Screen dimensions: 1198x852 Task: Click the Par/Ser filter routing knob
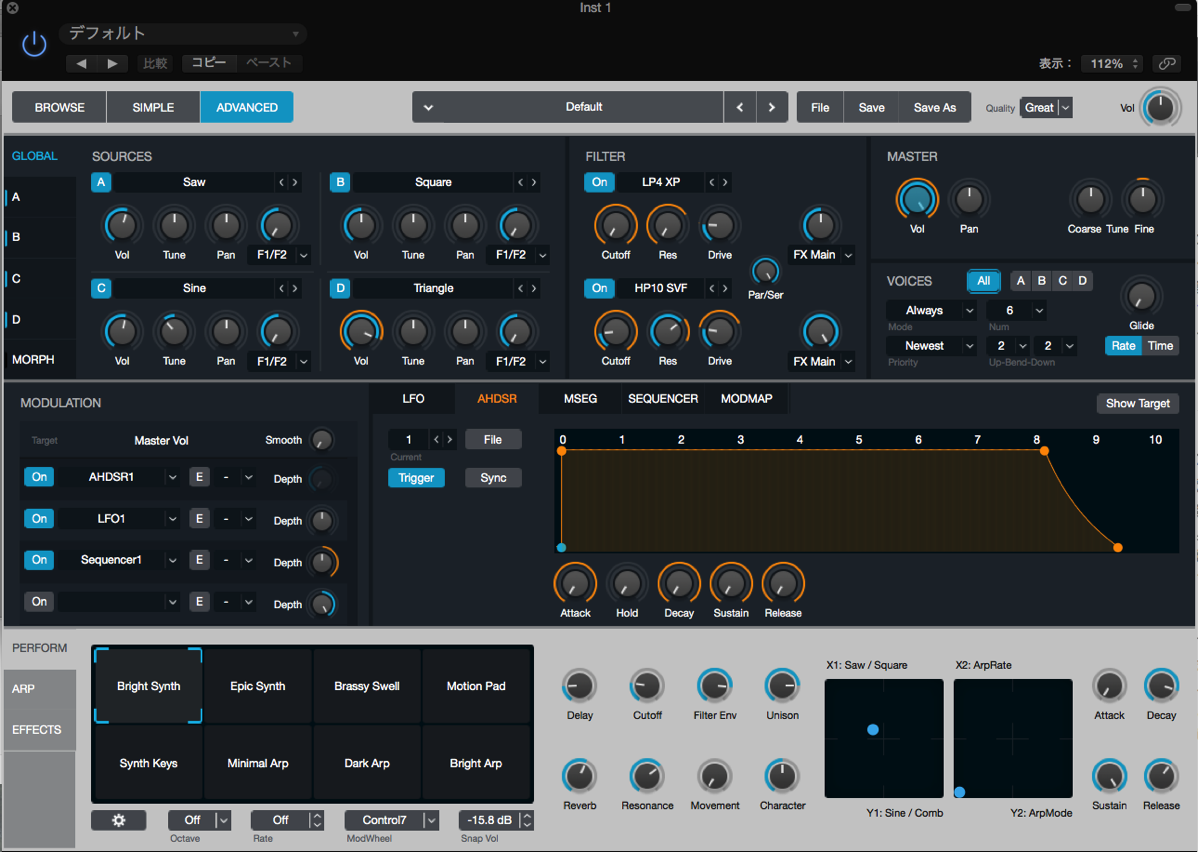click(x=765, y=271)
